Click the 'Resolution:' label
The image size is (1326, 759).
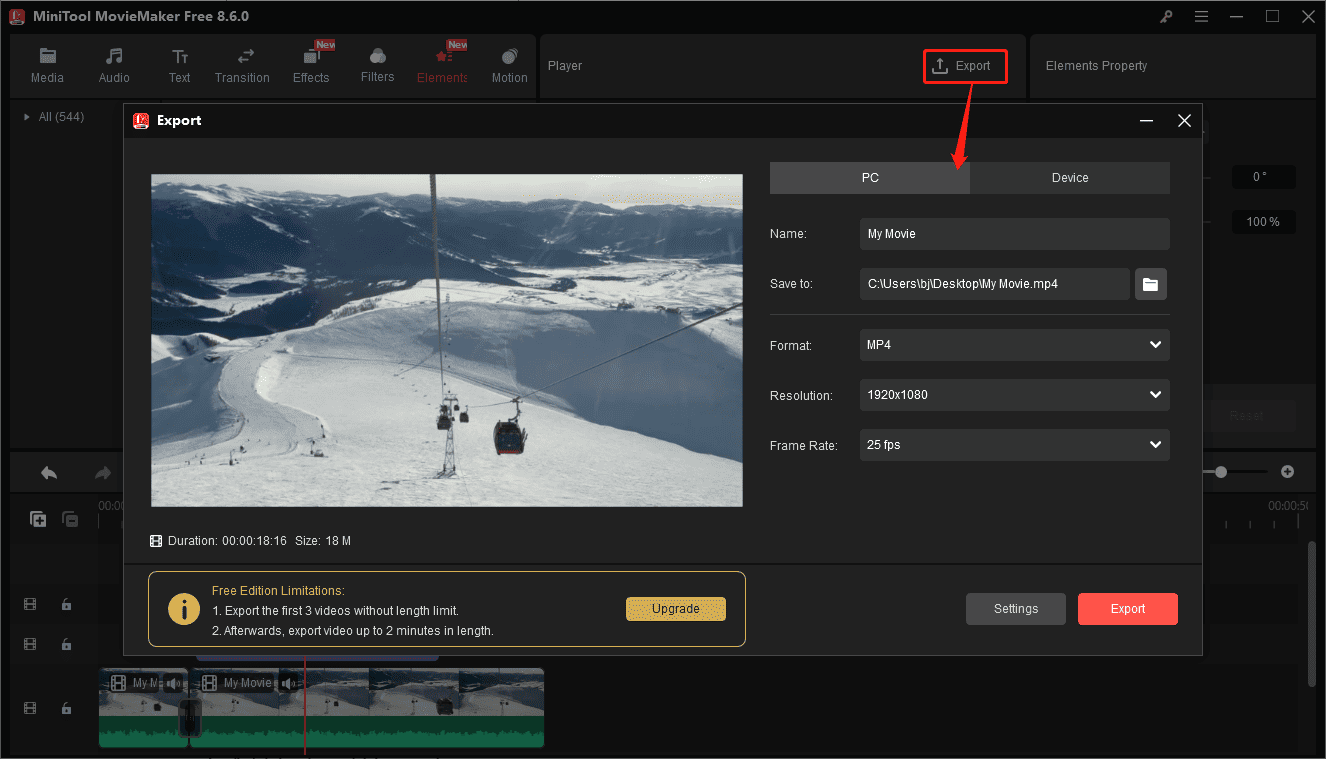(801, 396)
